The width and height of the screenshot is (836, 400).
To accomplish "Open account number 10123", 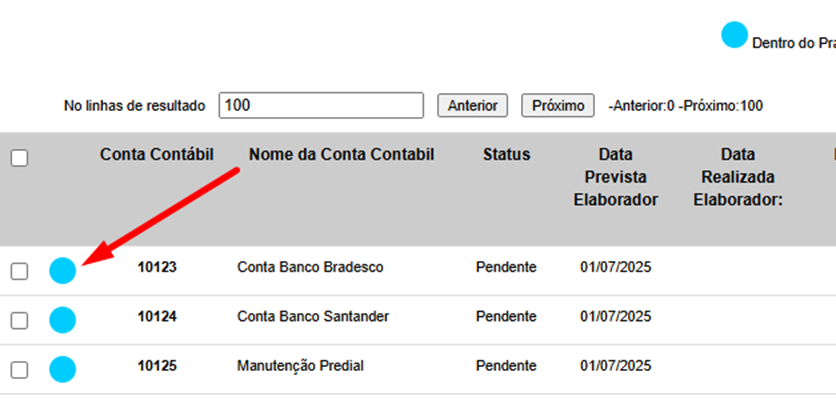I will [157, 267].
